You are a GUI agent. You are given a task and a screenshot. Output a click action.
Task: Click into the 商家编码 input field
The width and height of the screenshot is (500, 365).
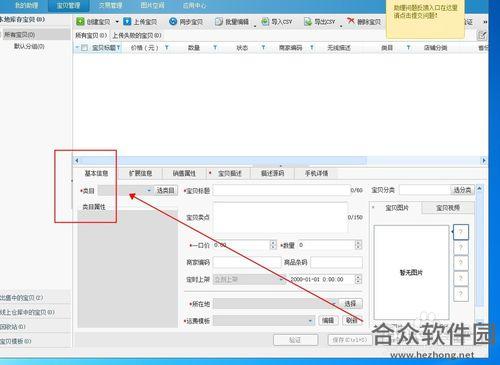(247, 262)
